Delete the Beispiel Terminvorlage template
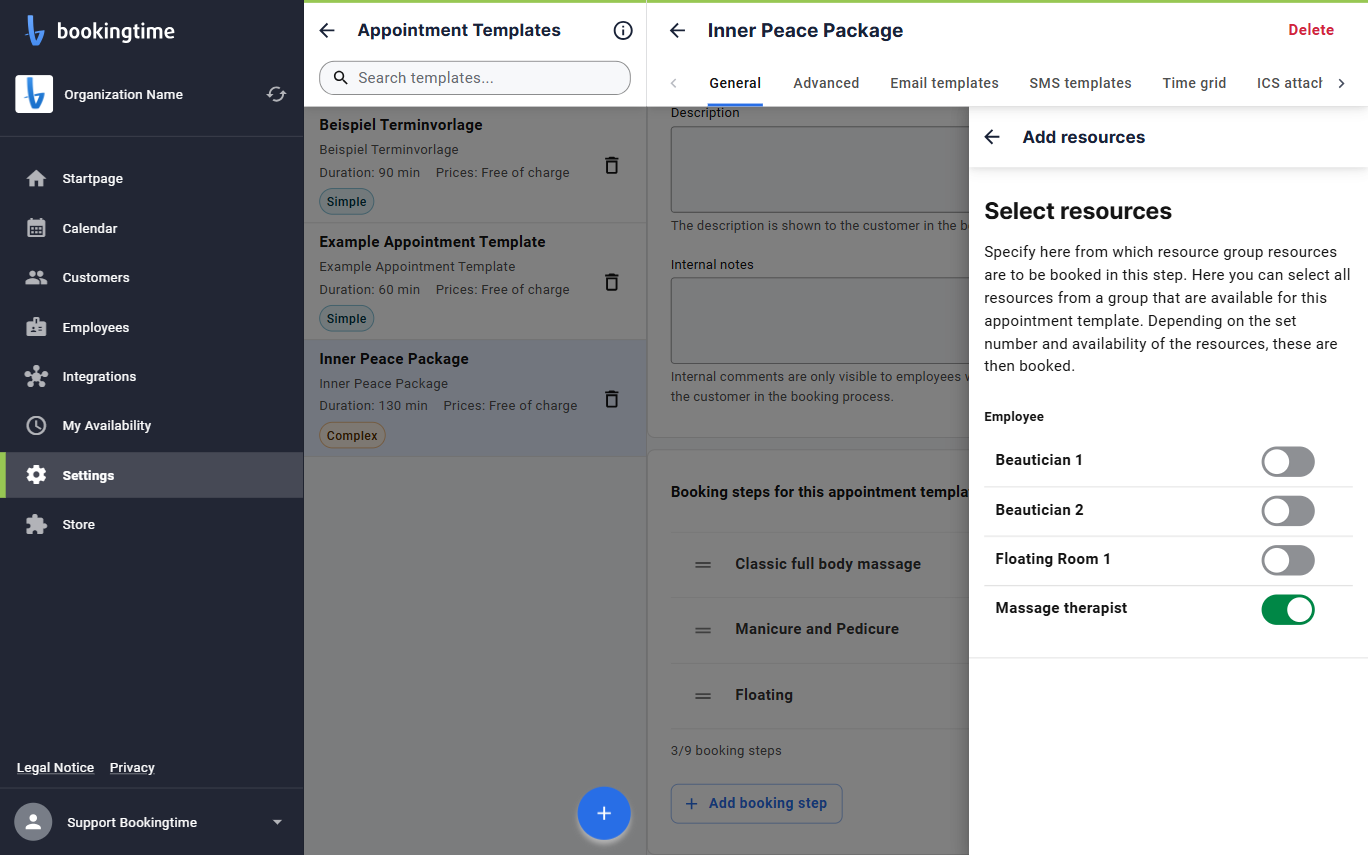Viewport: 1368px width, 855px height. pos(612,165)
